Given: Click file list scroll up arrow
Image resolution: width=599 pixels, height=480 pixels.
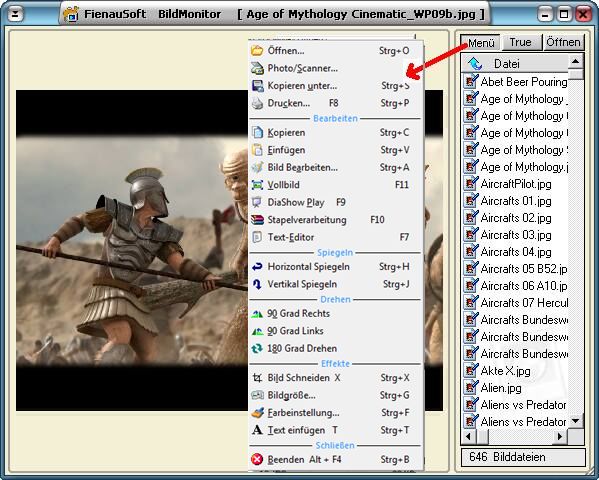Looking at the screenshot, I should tap(575, 62).
